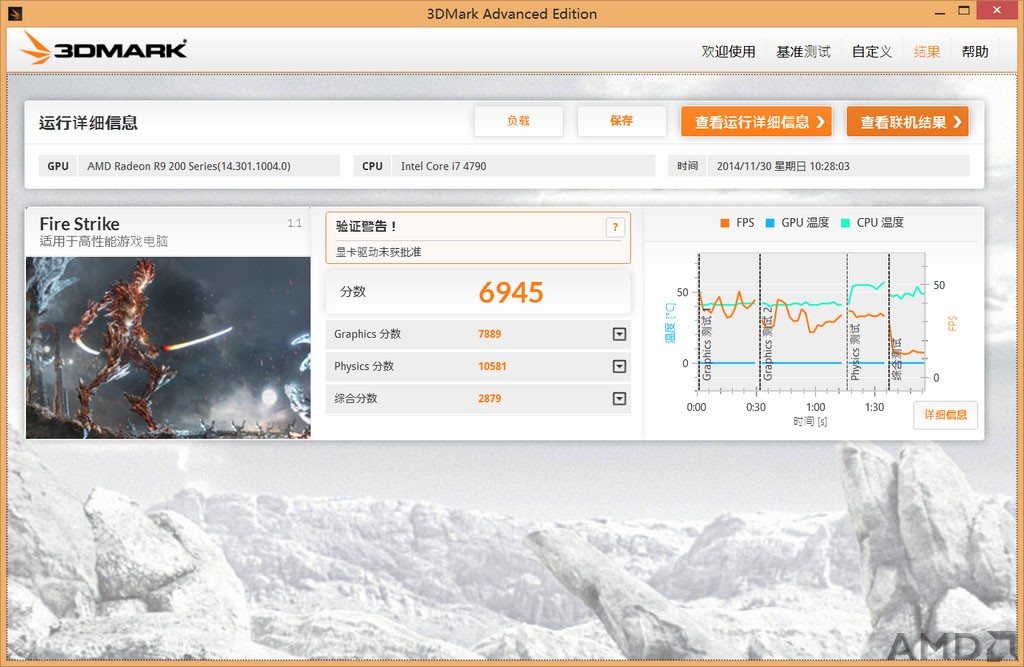The height and width of the screenshot is (667, 1024).
Task: Minimize the 3DMark window
Action: pyautogui.click(x=940, y=12)
